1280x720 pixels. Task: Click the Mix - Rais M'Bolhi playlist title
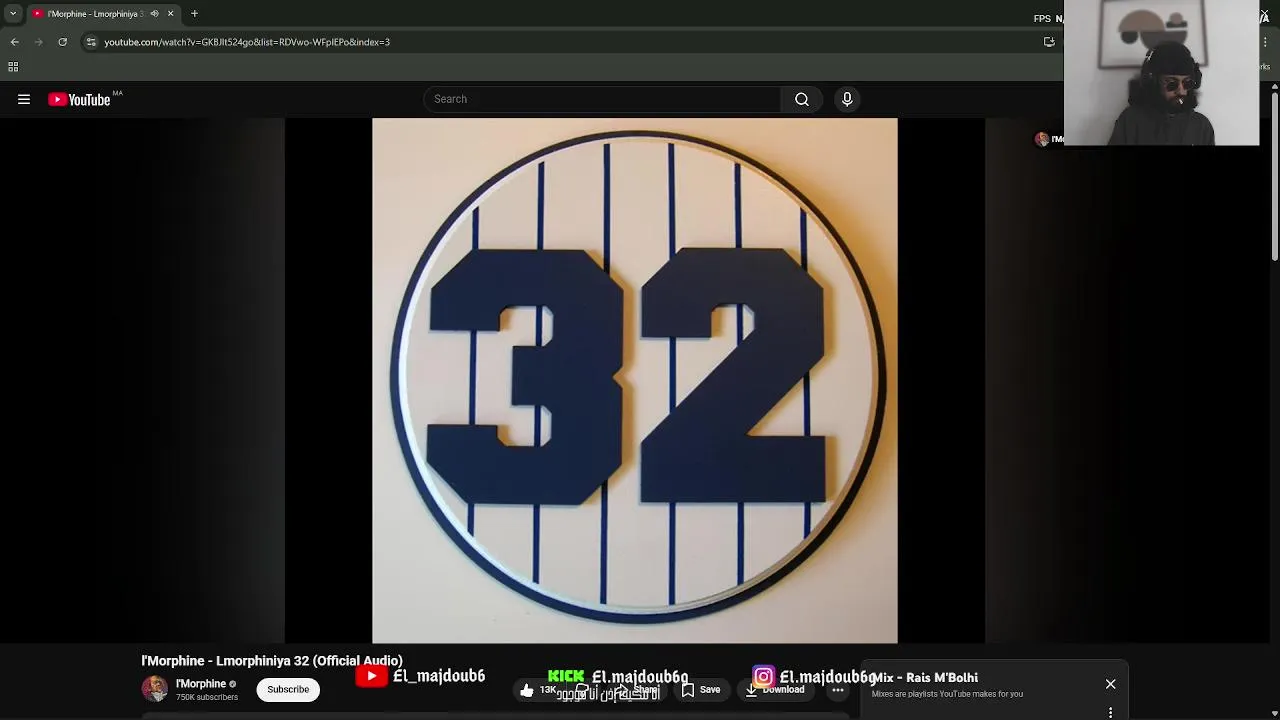[925, 678]
